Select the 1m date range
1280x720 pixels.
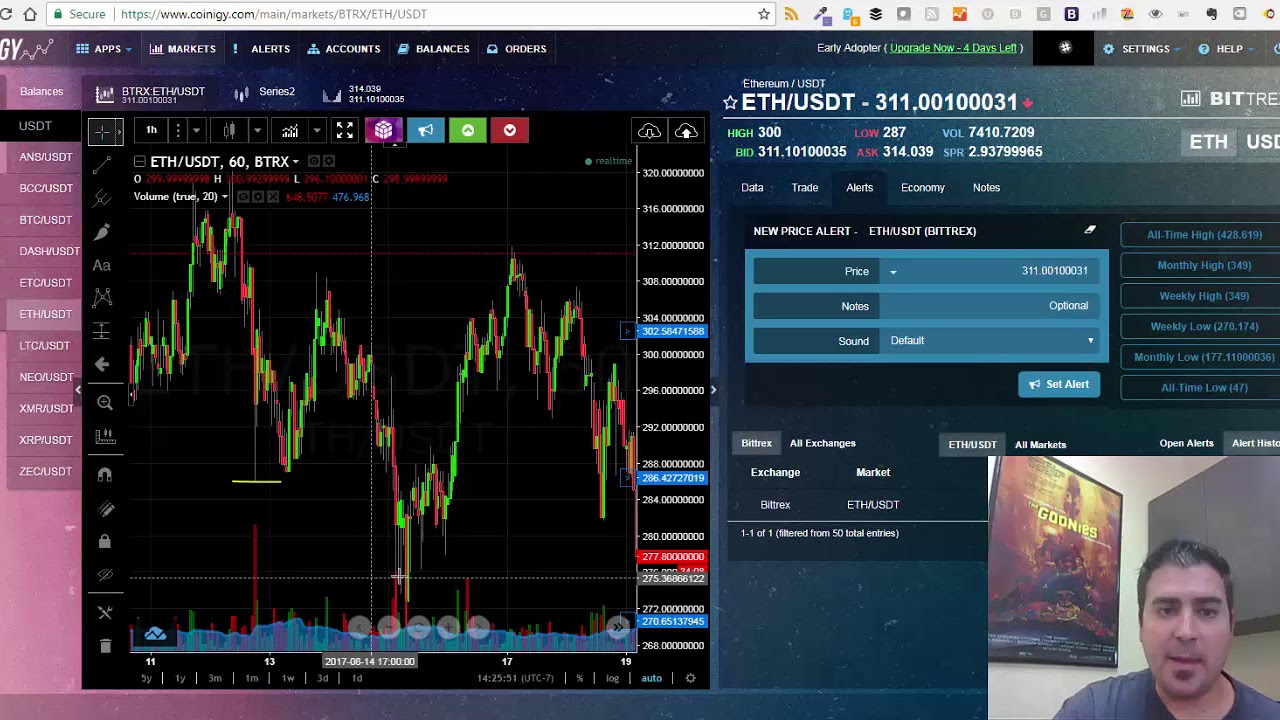point(252,678)
